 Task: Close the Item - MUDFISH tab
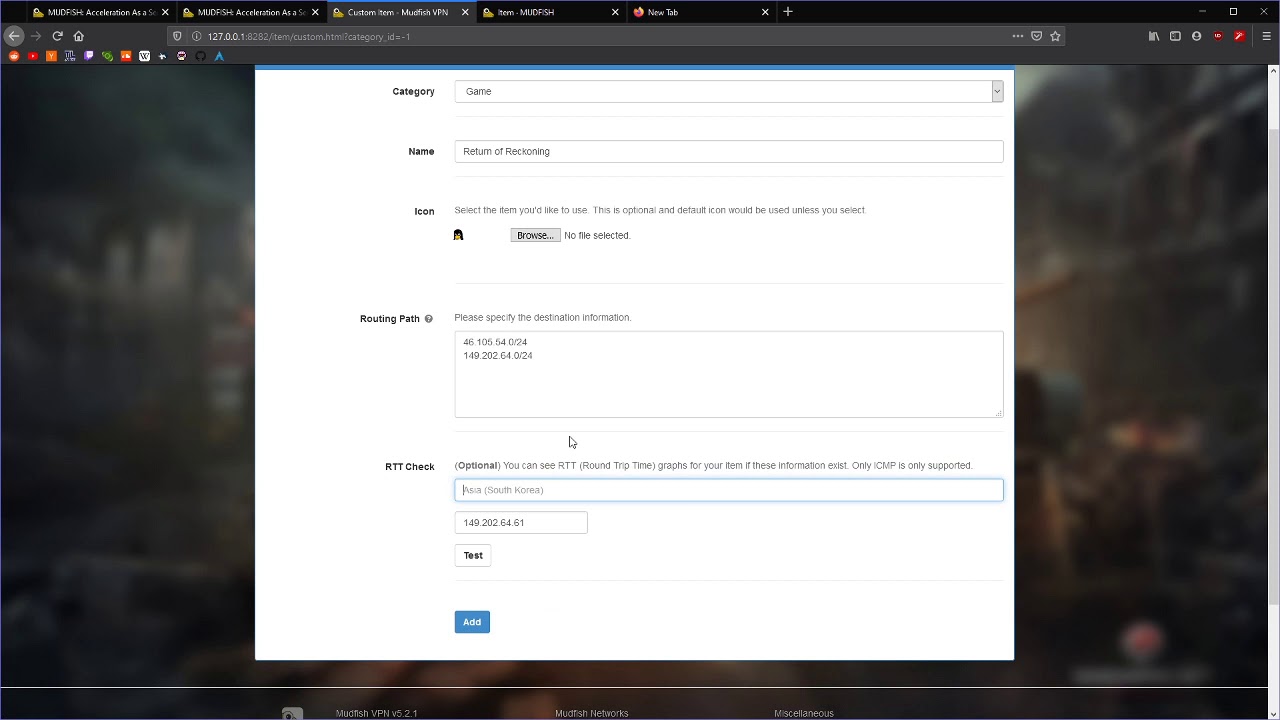pos(615,12)
